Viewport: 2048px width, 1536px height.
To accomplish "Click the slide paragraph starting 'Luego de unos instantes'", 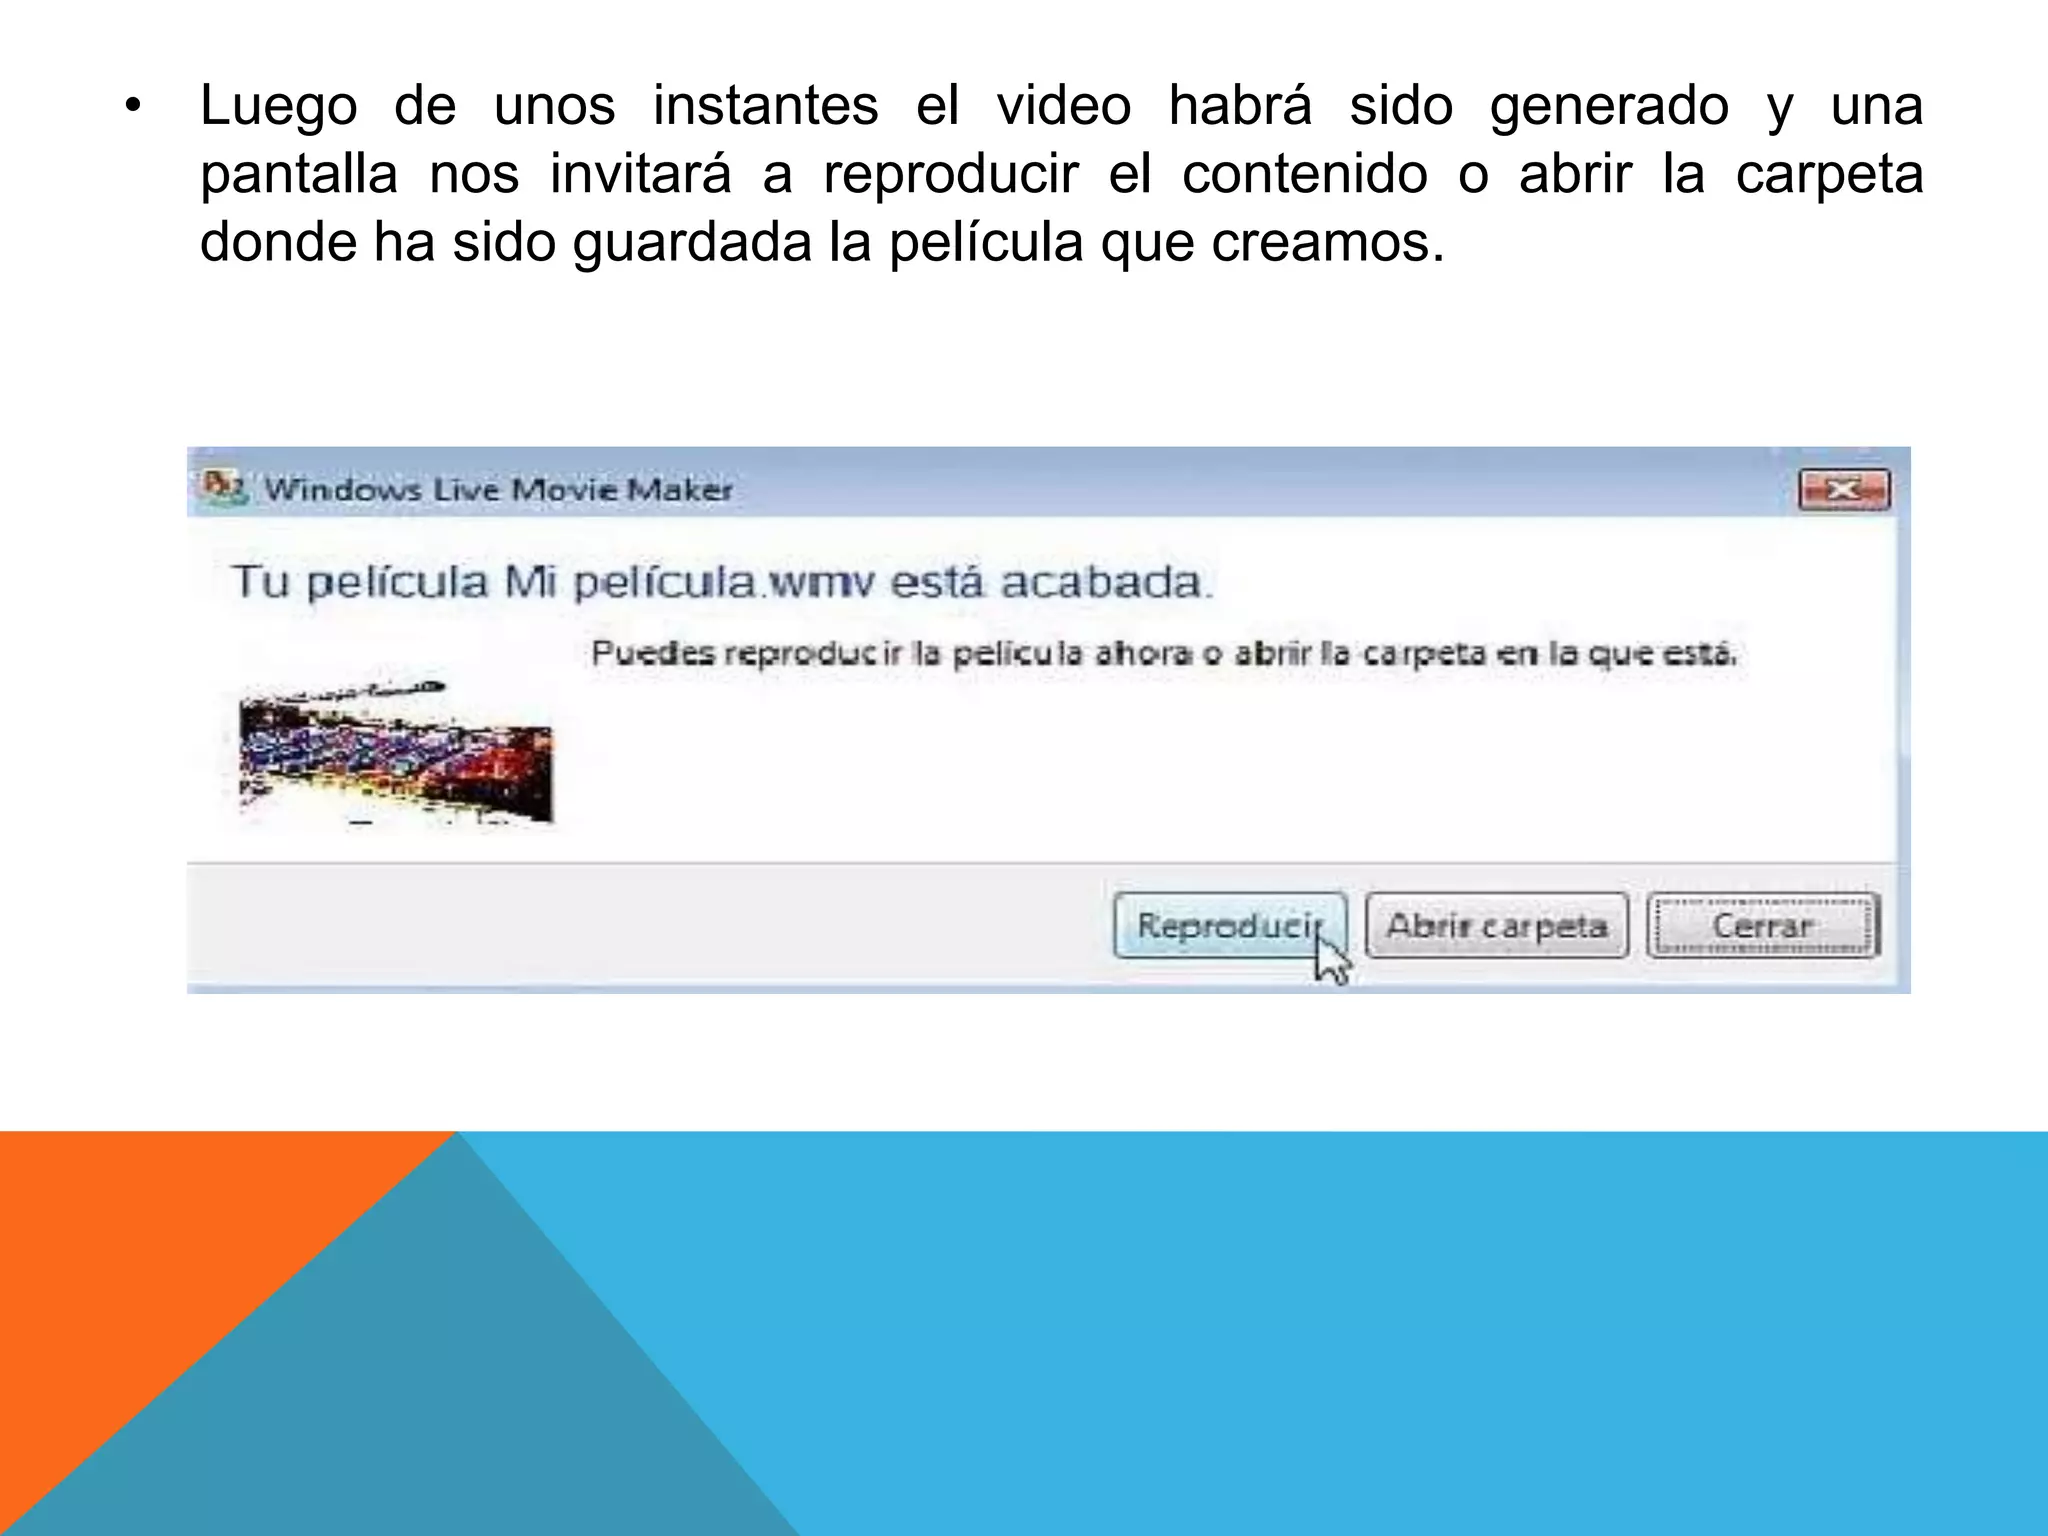I will 1061,173.
